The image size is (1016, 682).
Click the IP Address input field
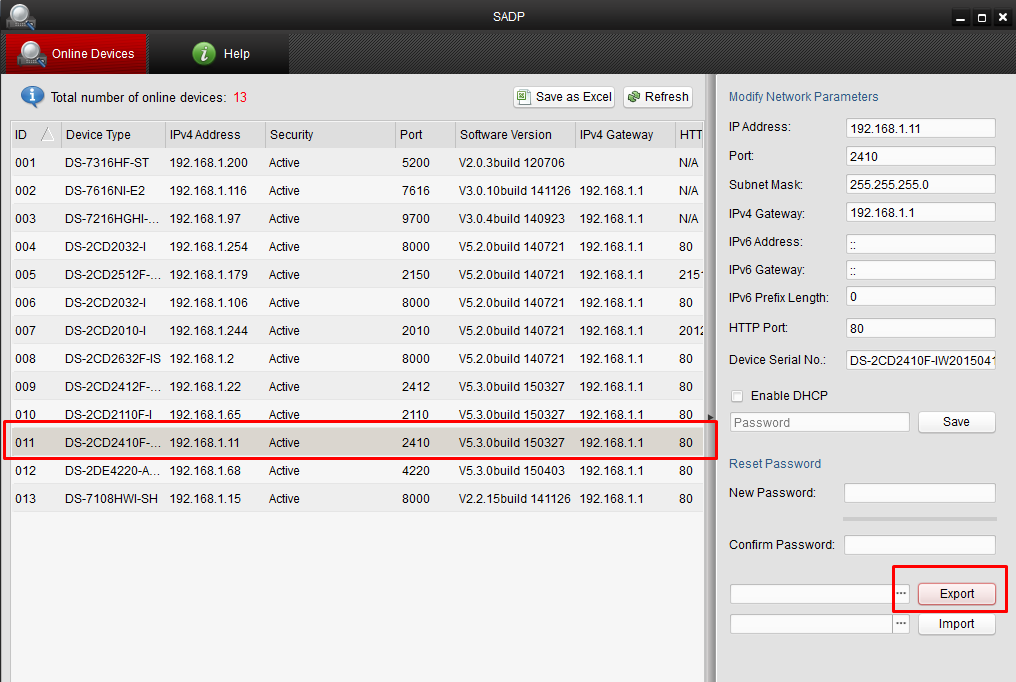point(920,128)
